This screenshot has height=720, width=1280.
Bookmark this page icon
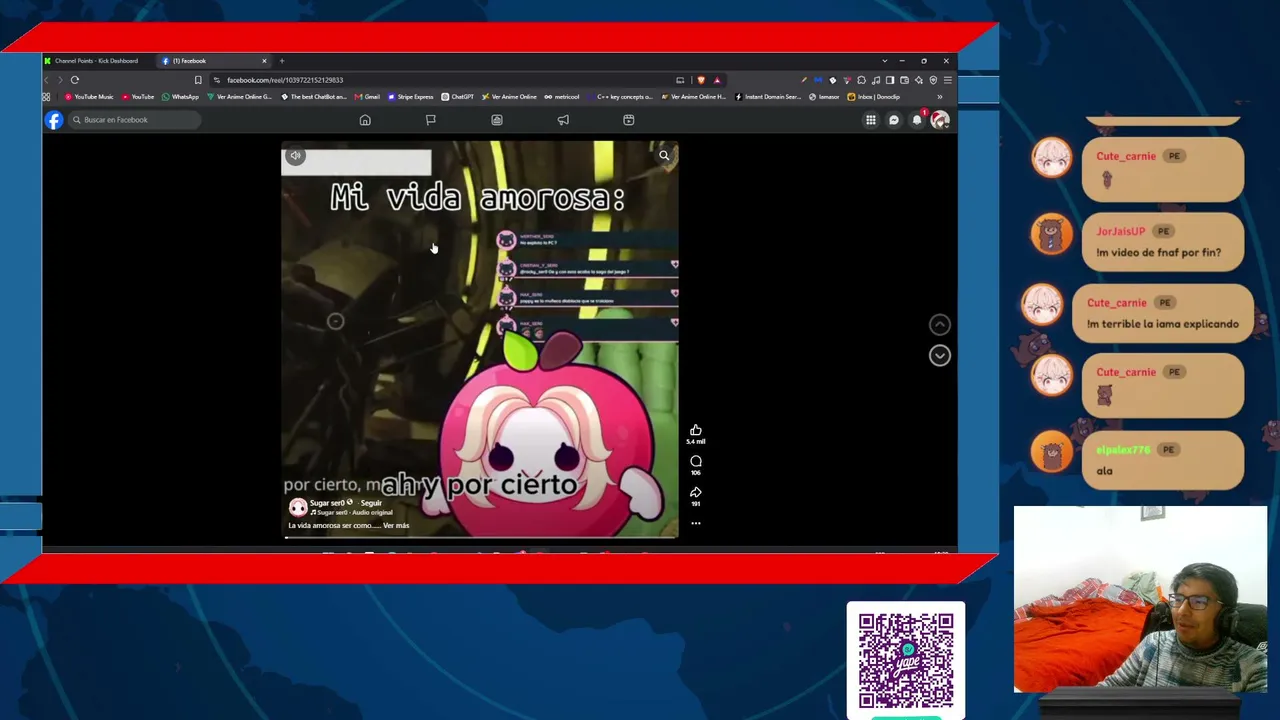[198, 80]
